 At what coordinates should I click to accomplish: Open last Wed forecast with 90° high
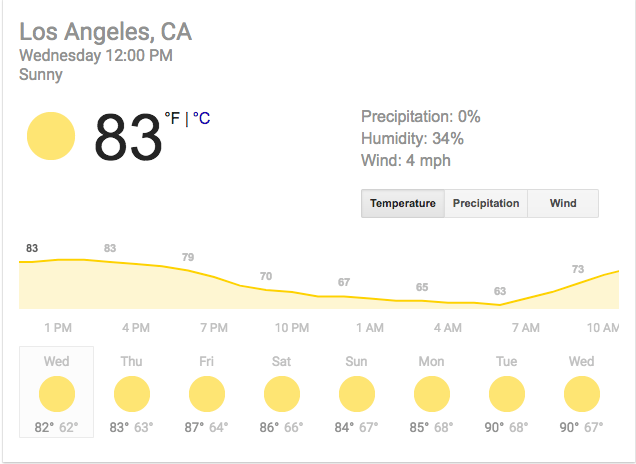[581, 394]
